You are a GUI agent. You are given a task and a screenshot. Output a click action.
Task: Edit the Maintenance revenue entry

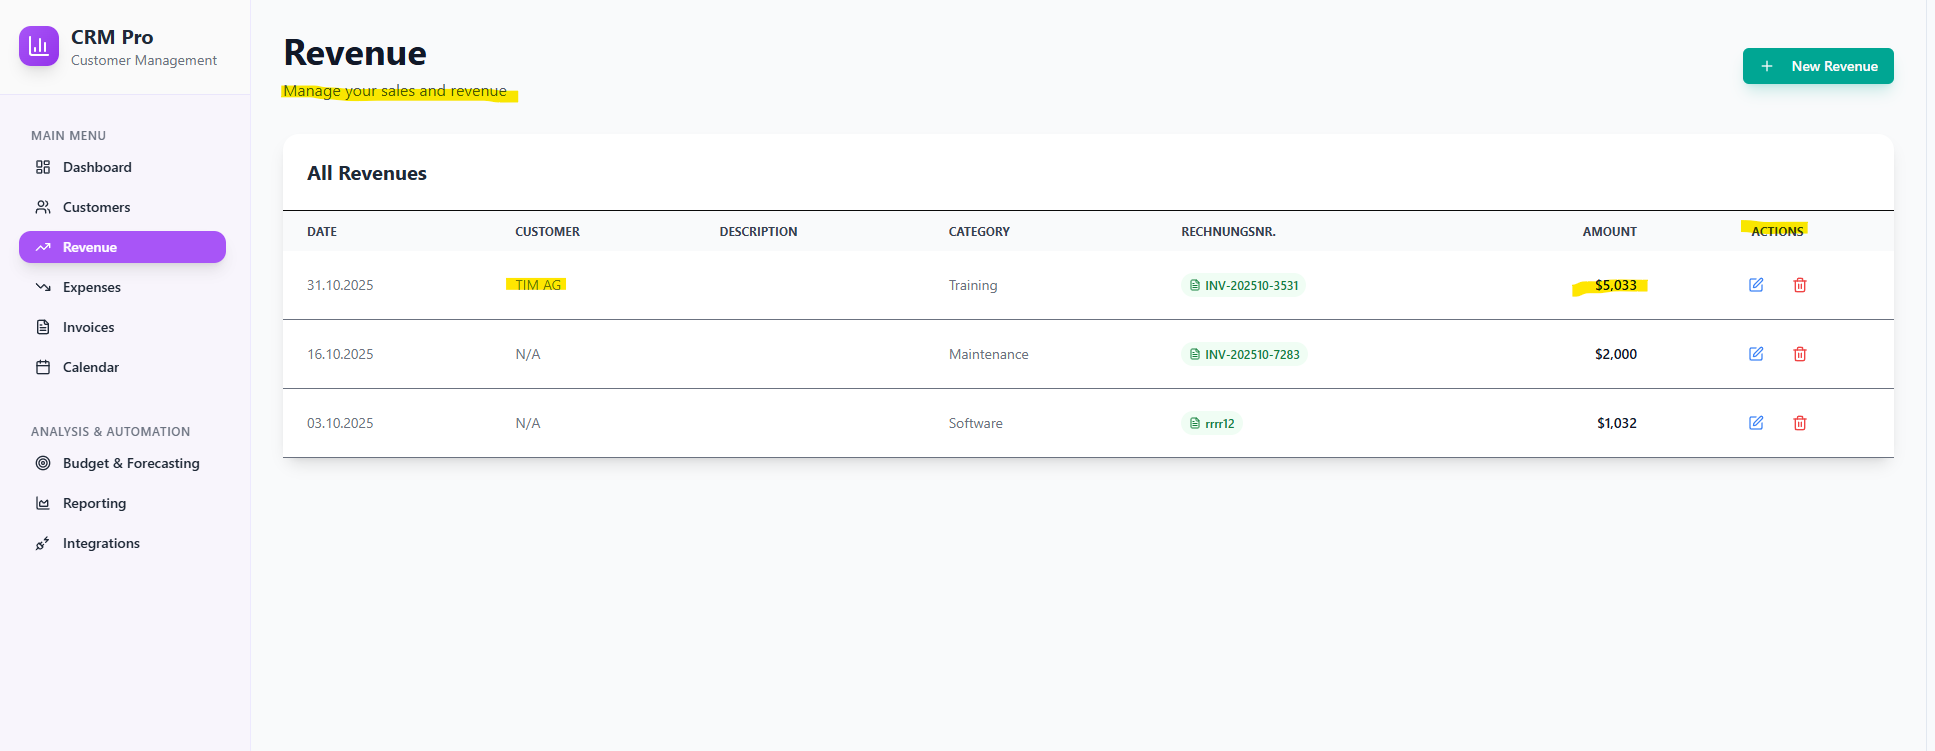1756,354
